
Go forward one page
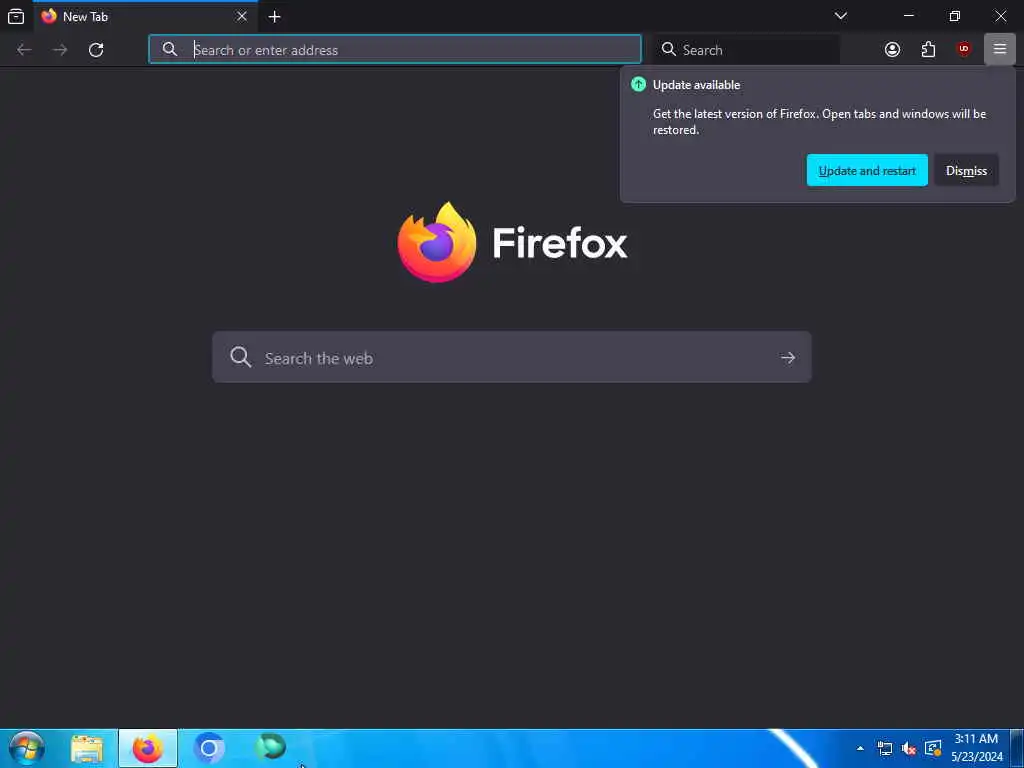(x=60, y=50)
